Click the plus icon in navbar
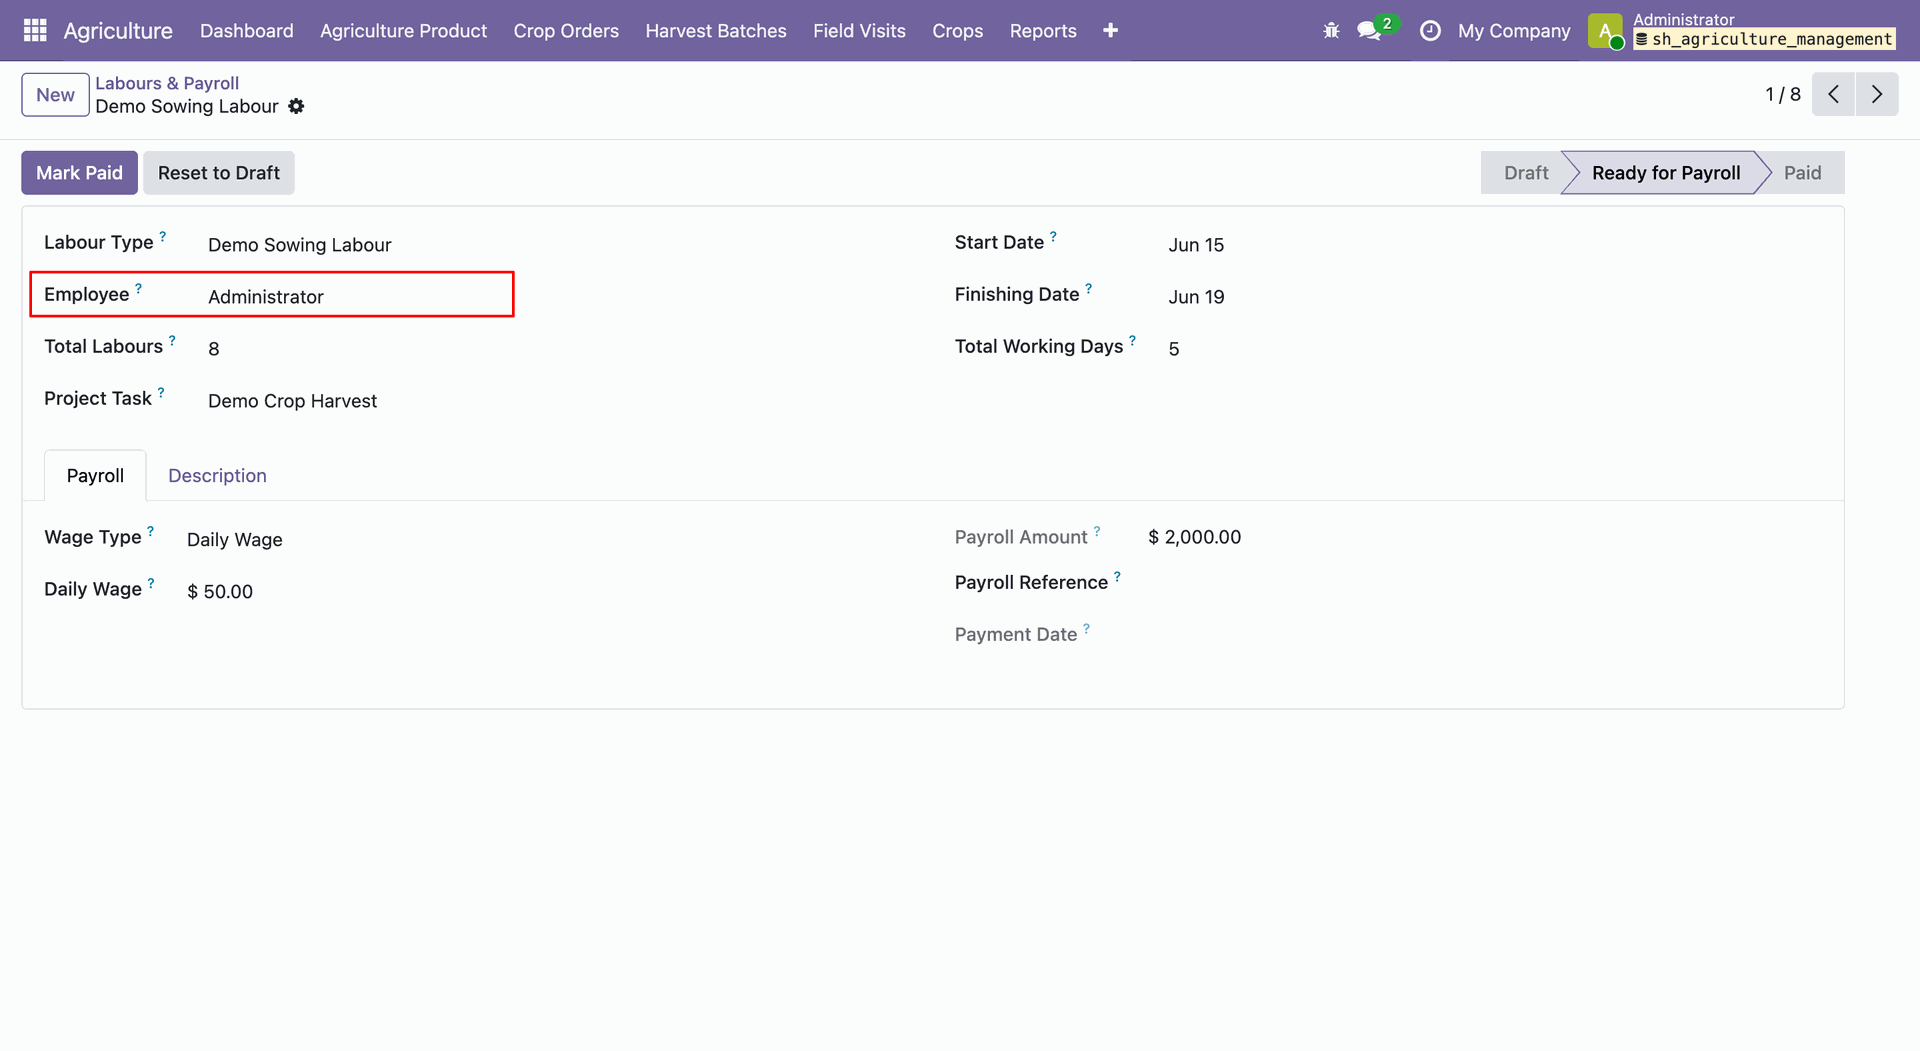Image resolution: width=1920 pixels, height=1051 pixels. click(1110, 31)
